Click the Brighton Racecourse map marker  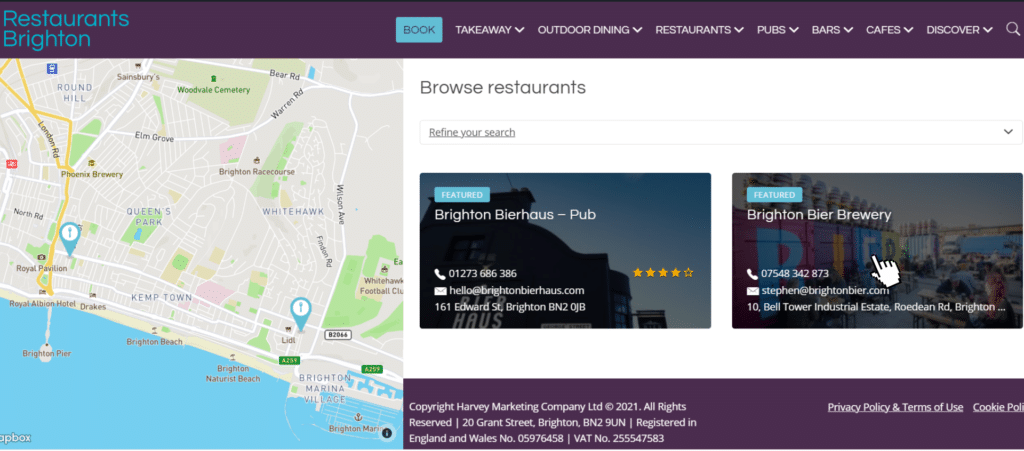click(257, 161)
